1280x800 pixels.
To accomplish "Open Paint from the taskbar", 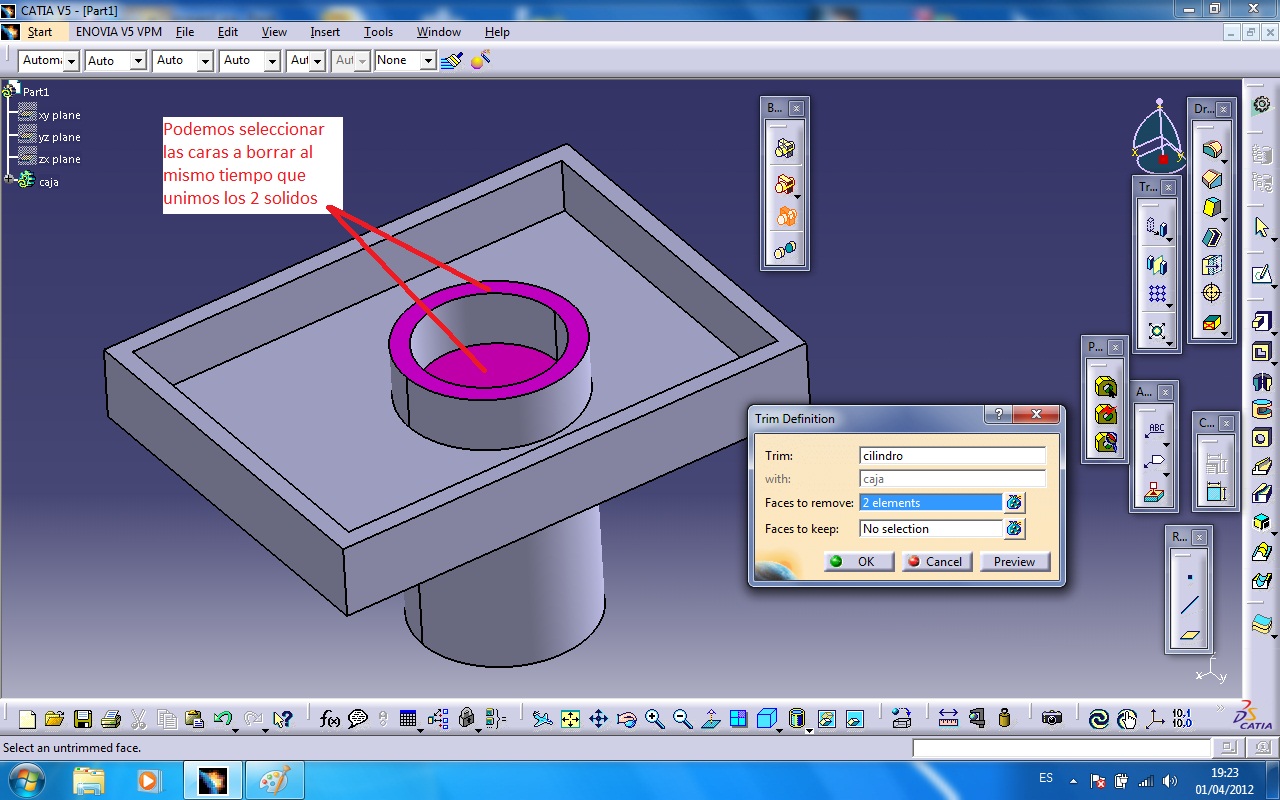I will 273,780.
